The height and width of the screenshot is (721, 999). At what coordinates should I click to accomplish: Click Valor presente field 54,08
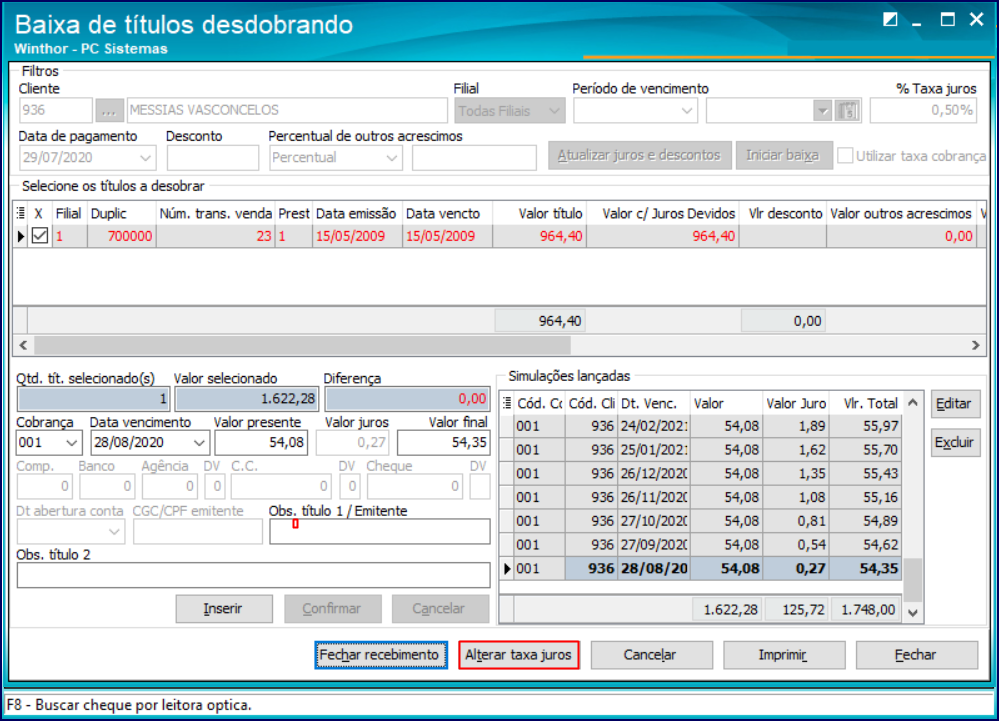[261, 443]
